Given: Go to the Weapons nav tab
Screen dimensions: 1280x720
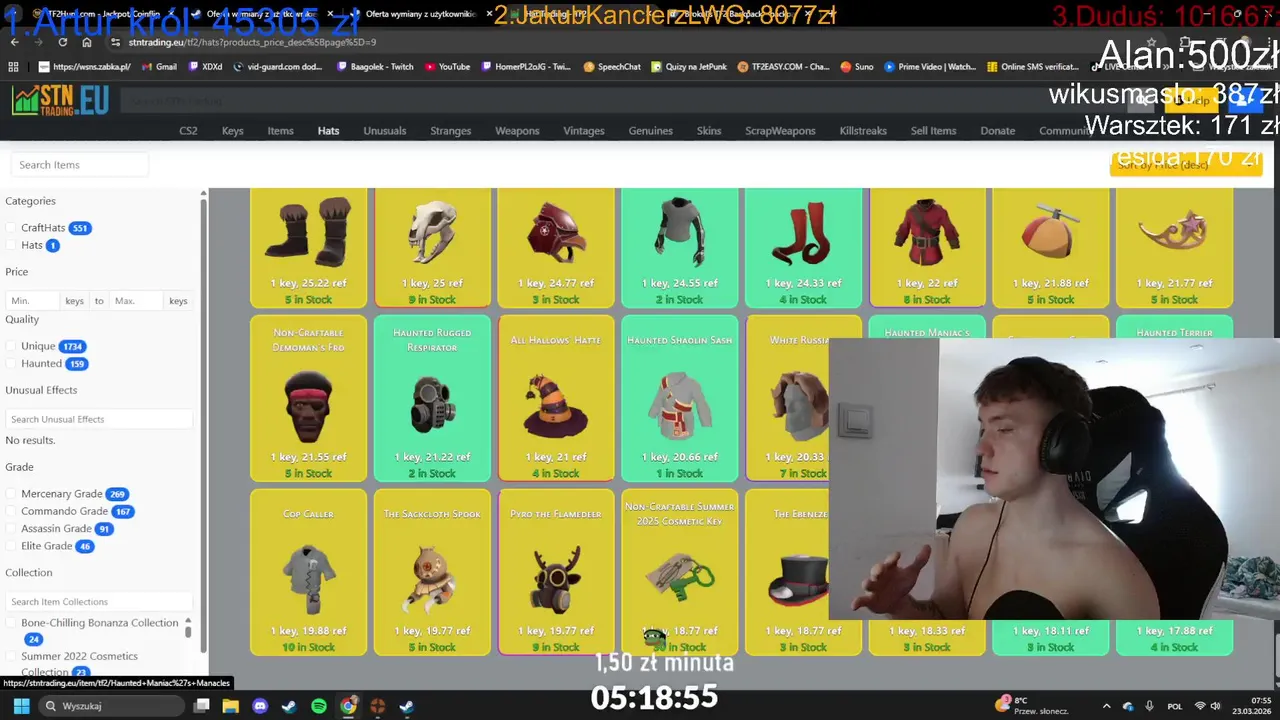Looking at the screenshot, I should coord(517,131).
